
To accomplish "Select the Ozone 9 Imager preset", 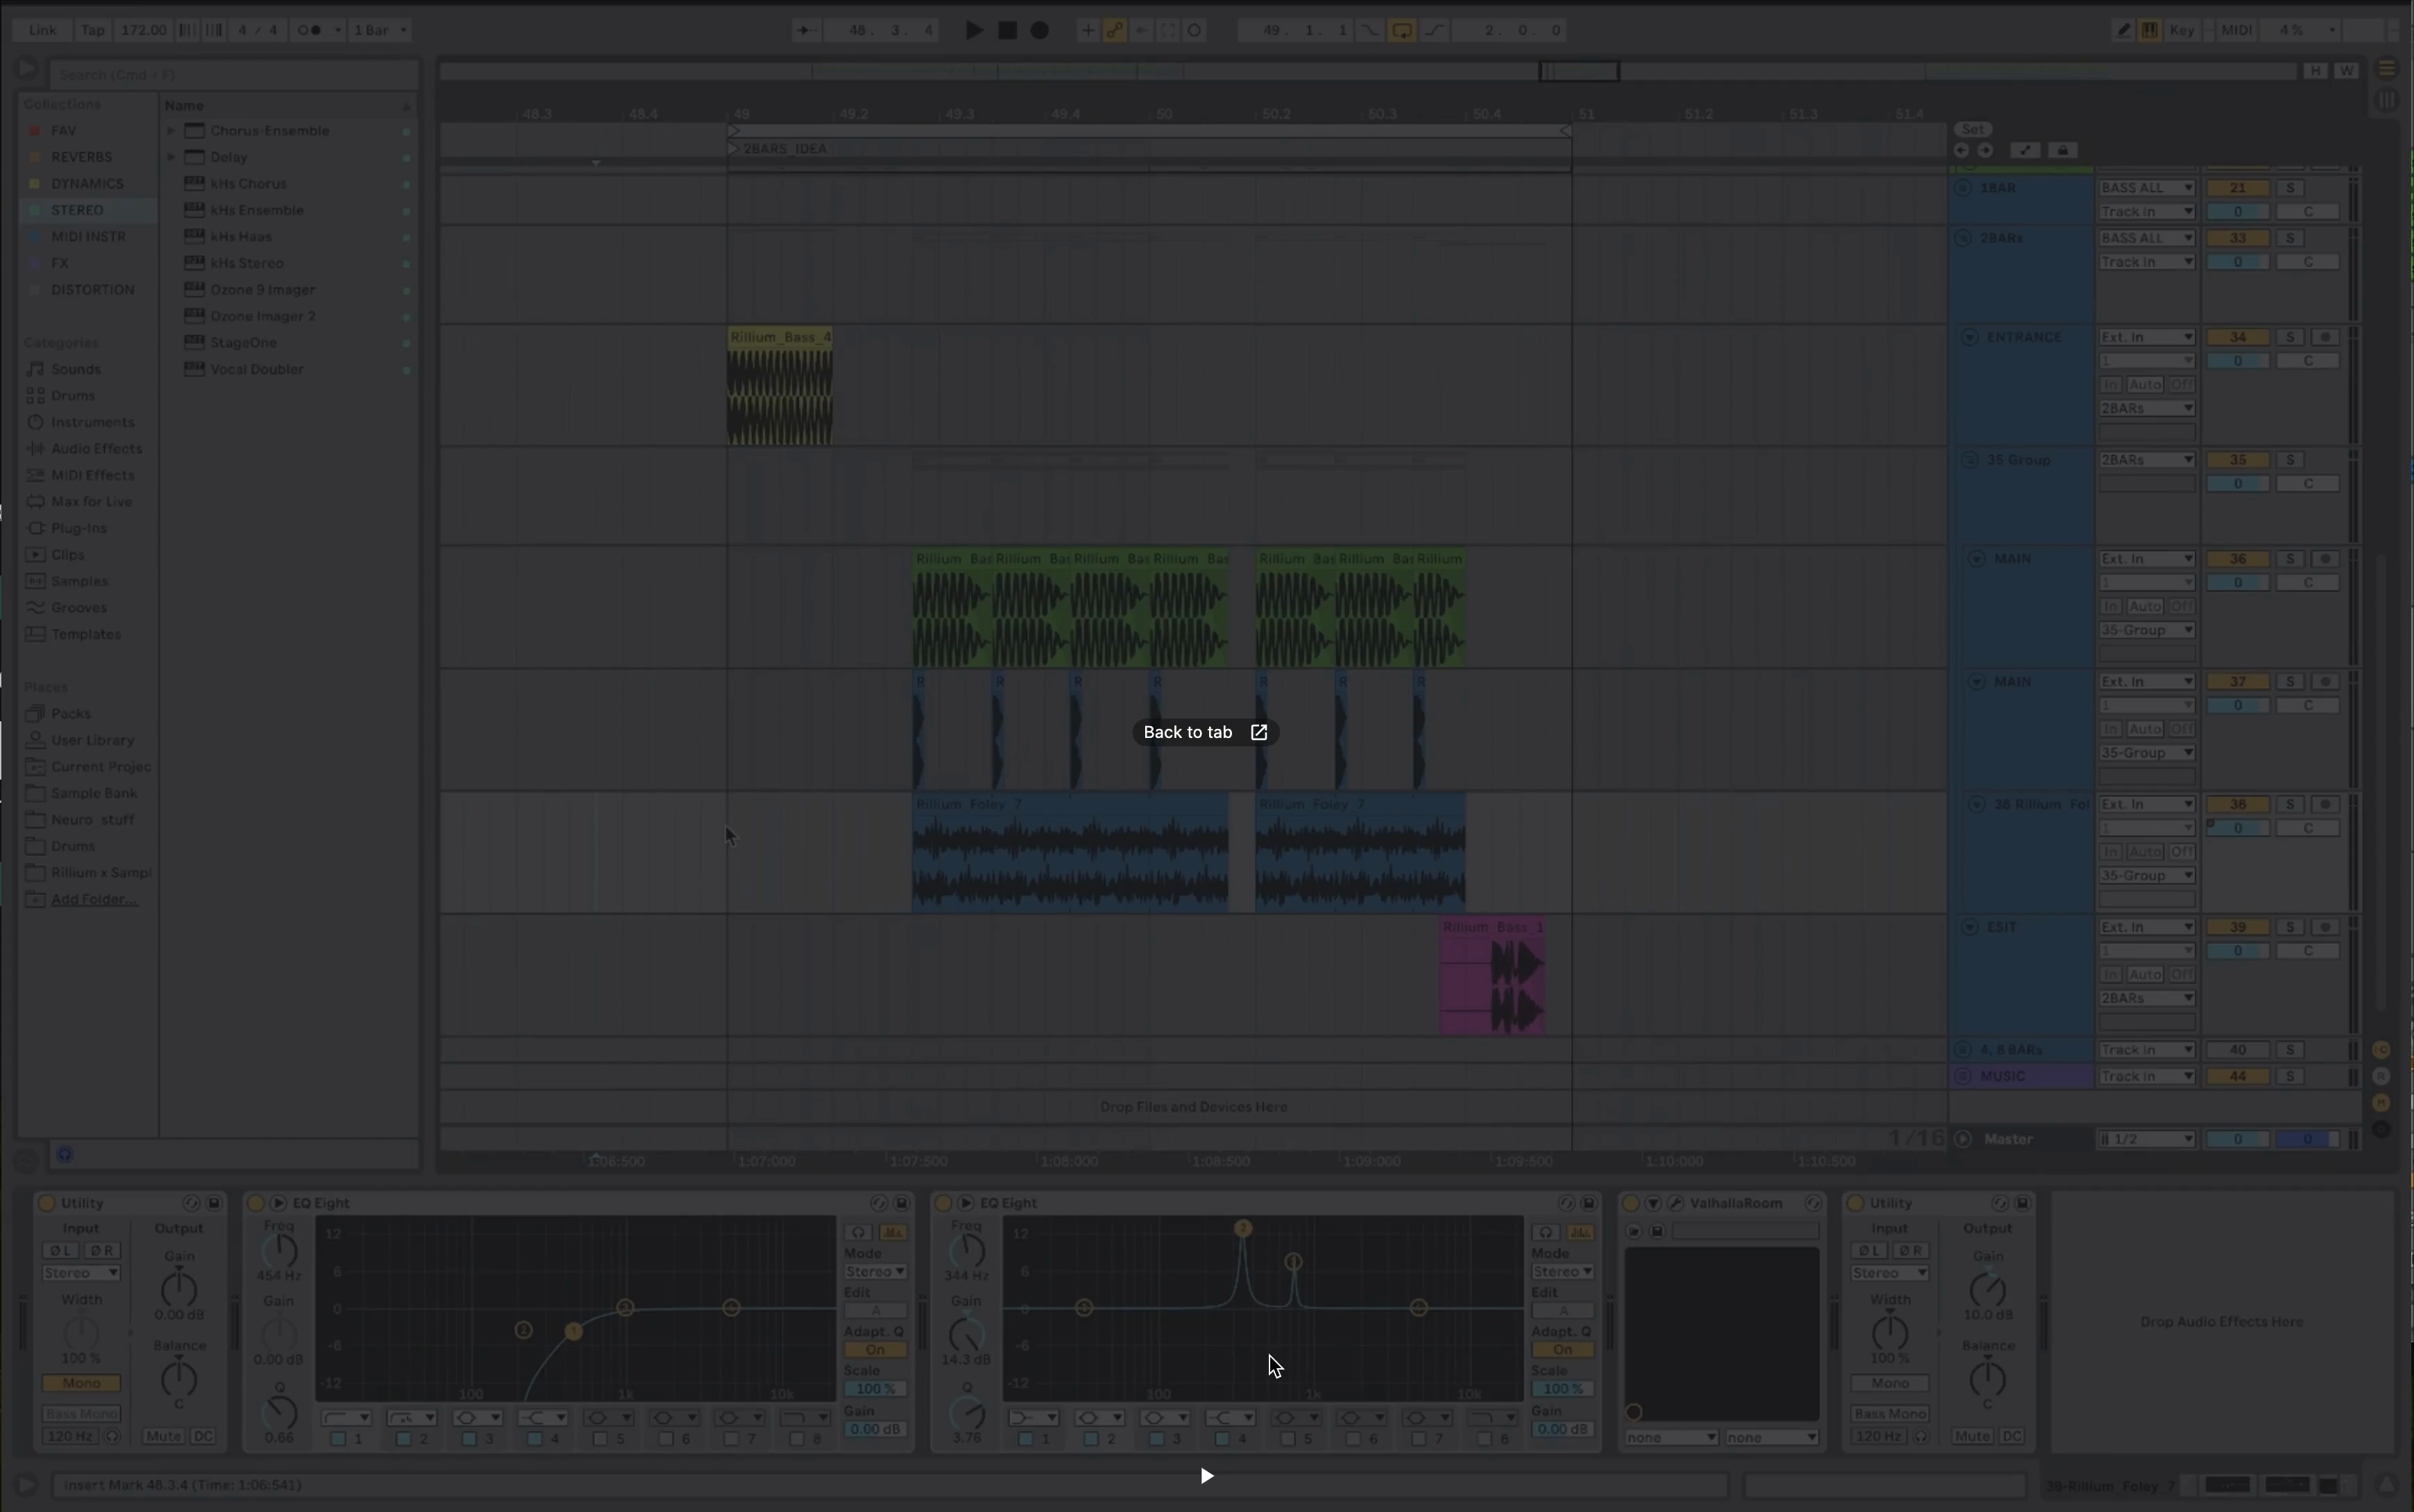I will tap(262, 290).
